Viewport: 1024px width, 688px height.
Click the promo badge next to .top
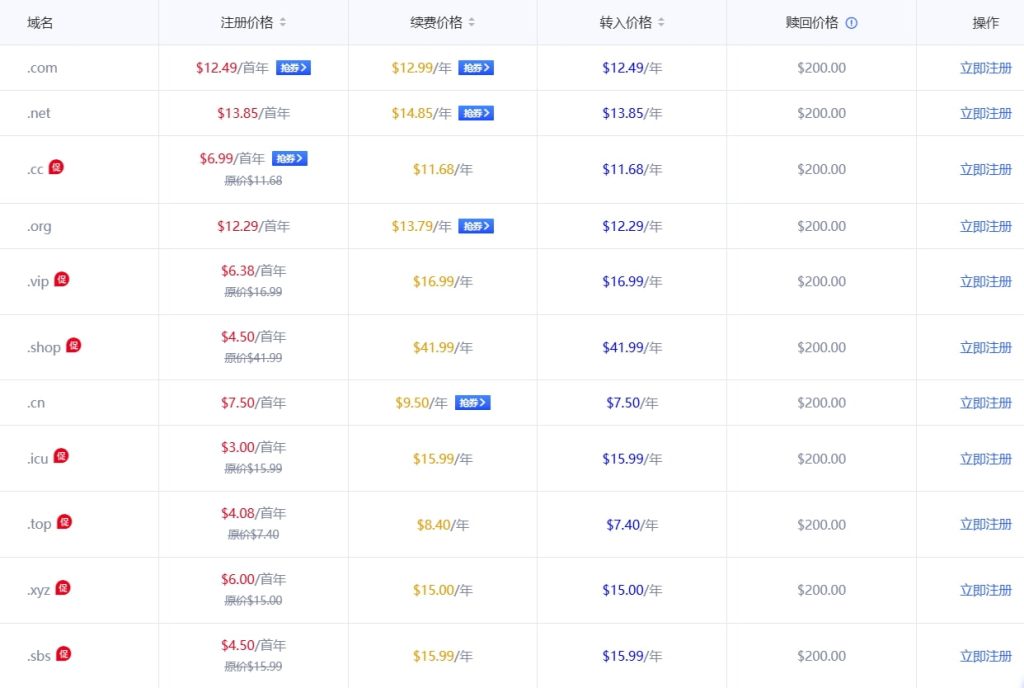[x=64, y=522]
